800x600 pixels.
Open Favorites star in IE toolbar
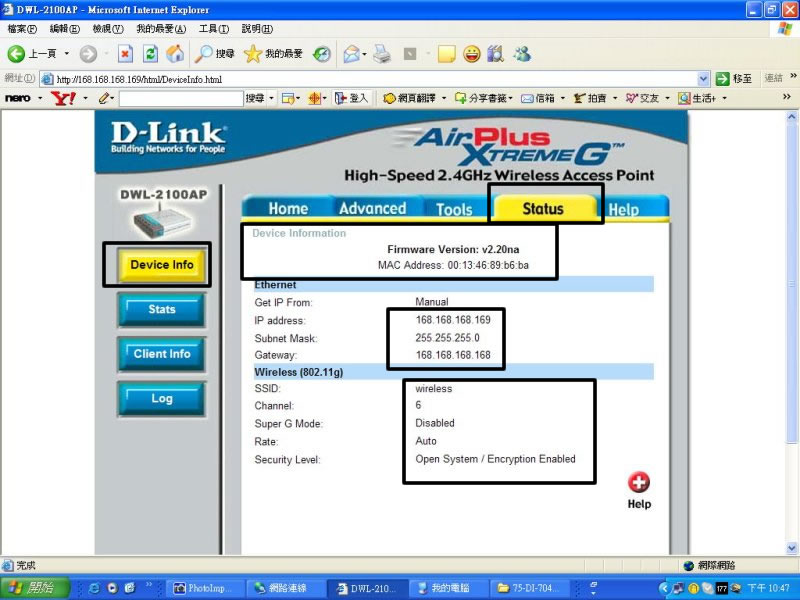click(x=273, y=54)
